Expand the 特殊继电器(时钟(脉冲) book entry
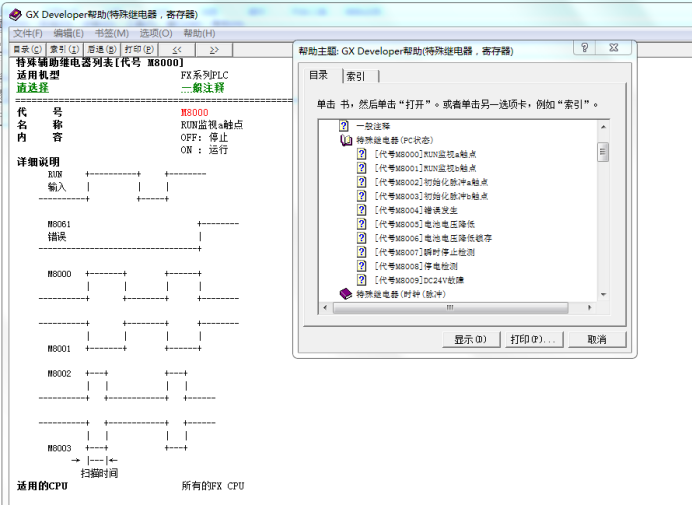Screen dimensions: 692x505 (401, 294)
